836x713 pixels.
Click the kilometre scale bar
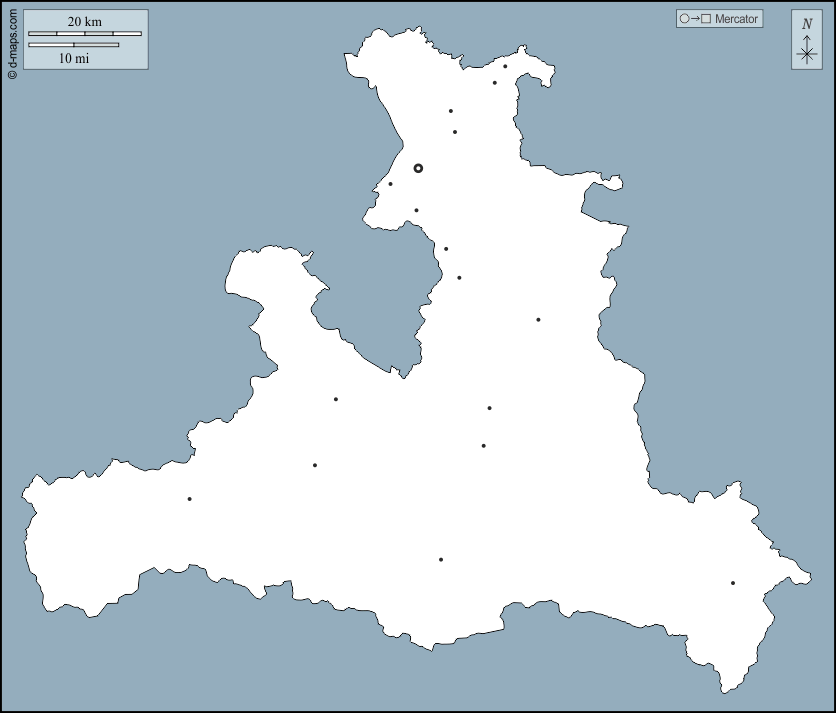point(85,34)
